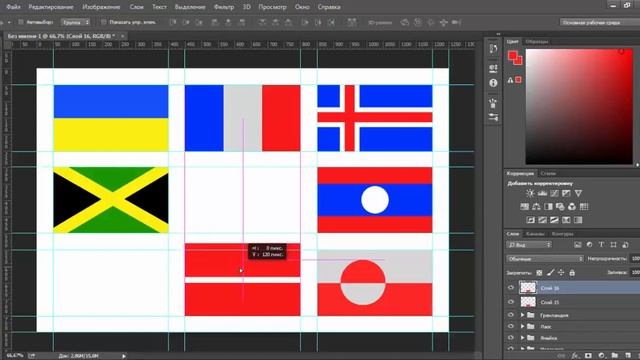Expand the Гренландия layer group
Image resolution: width=640 pixels, height=360 pixels.
tap(522, 315)
